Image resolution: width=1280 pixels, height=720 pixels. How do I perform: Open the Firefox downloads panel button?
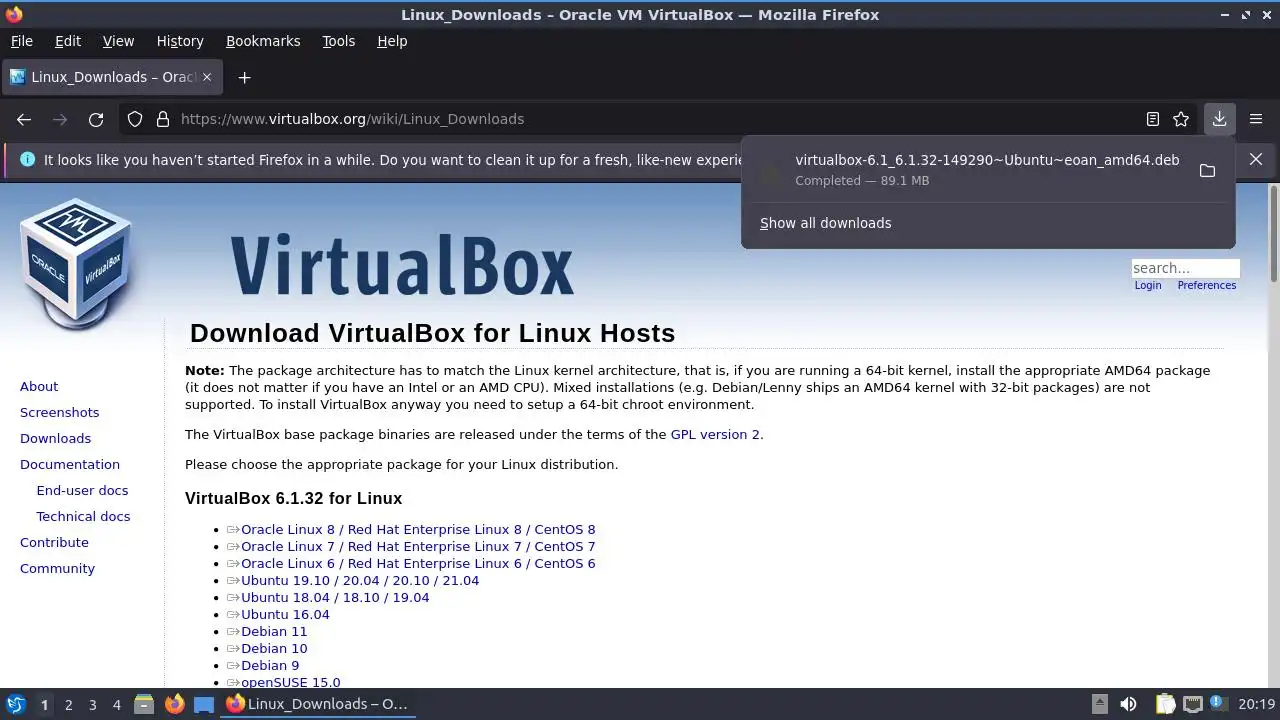tap(1219, 119)
